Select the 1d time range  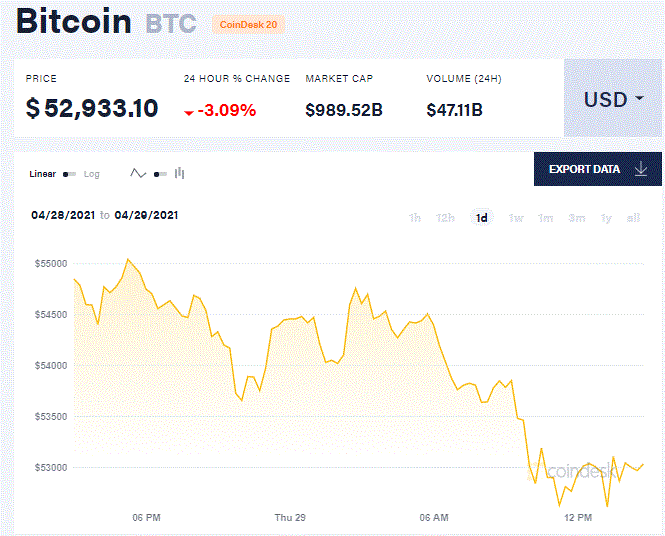[x=481, y=218]
